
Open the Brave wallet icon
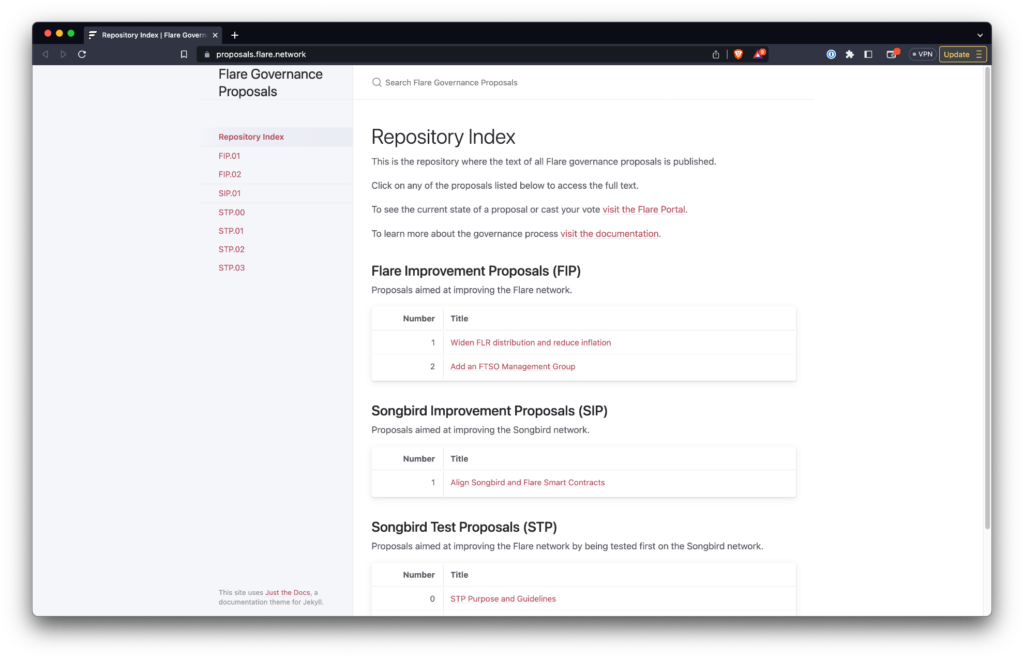892,54
